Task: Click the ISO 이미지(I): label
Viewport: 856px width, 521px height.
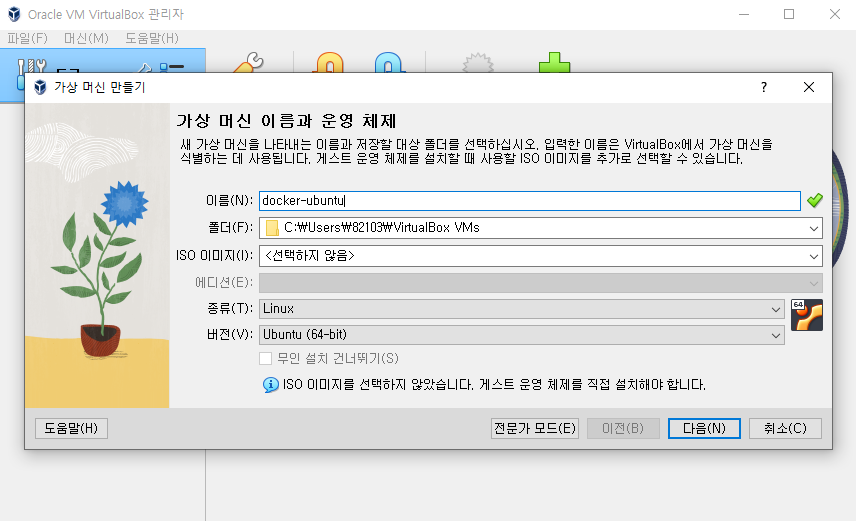Action: pyautogui.click(x=214, y=256)
